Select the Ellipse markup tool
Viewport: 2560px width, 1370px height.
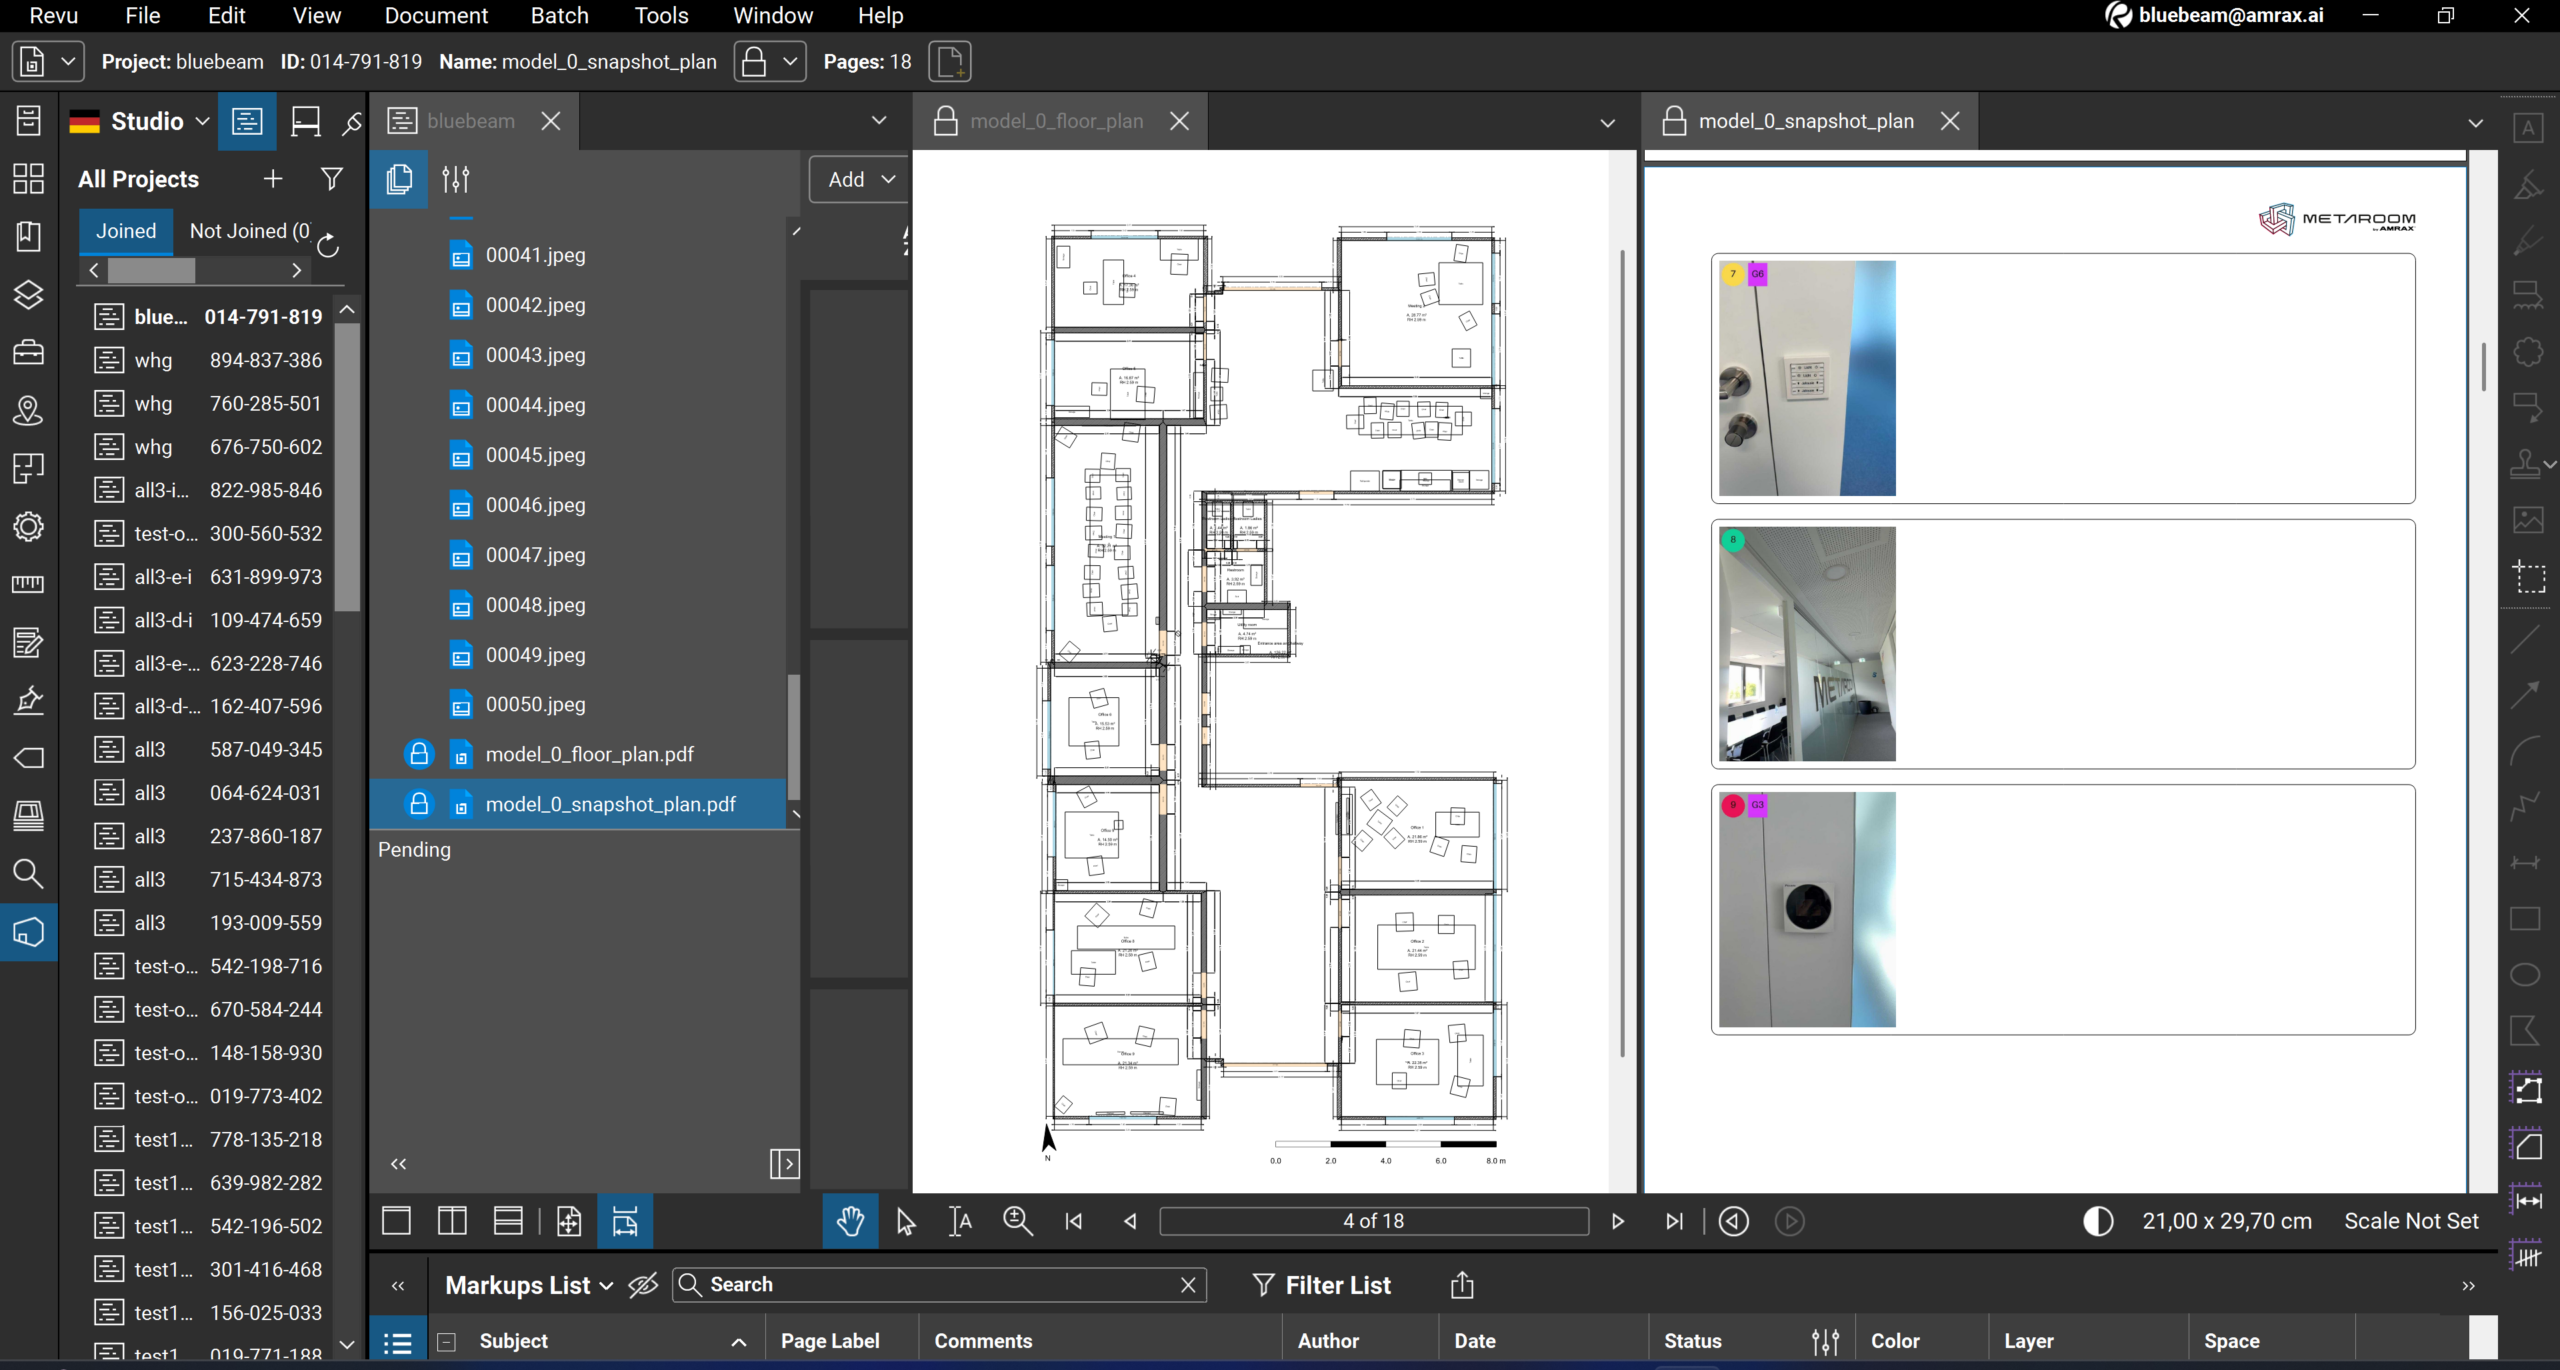coord(2526,975)
